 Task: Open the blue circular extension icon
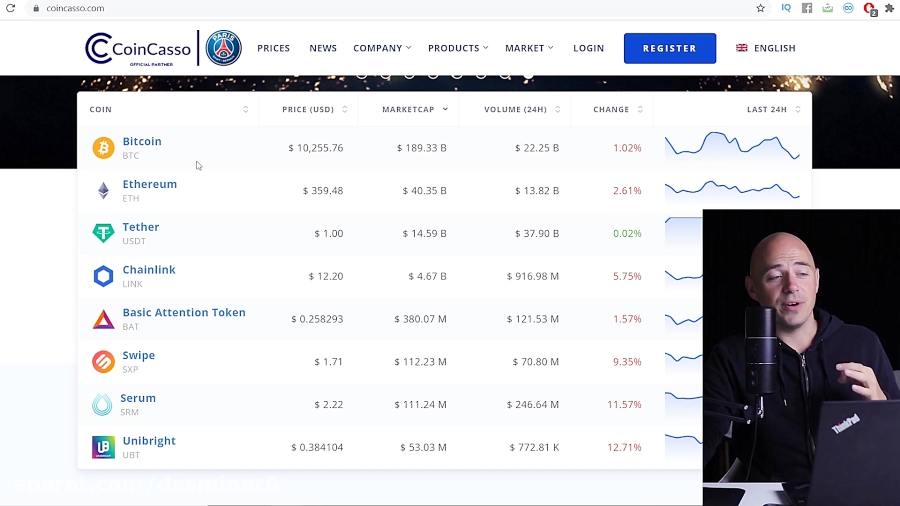click(848, 8)
